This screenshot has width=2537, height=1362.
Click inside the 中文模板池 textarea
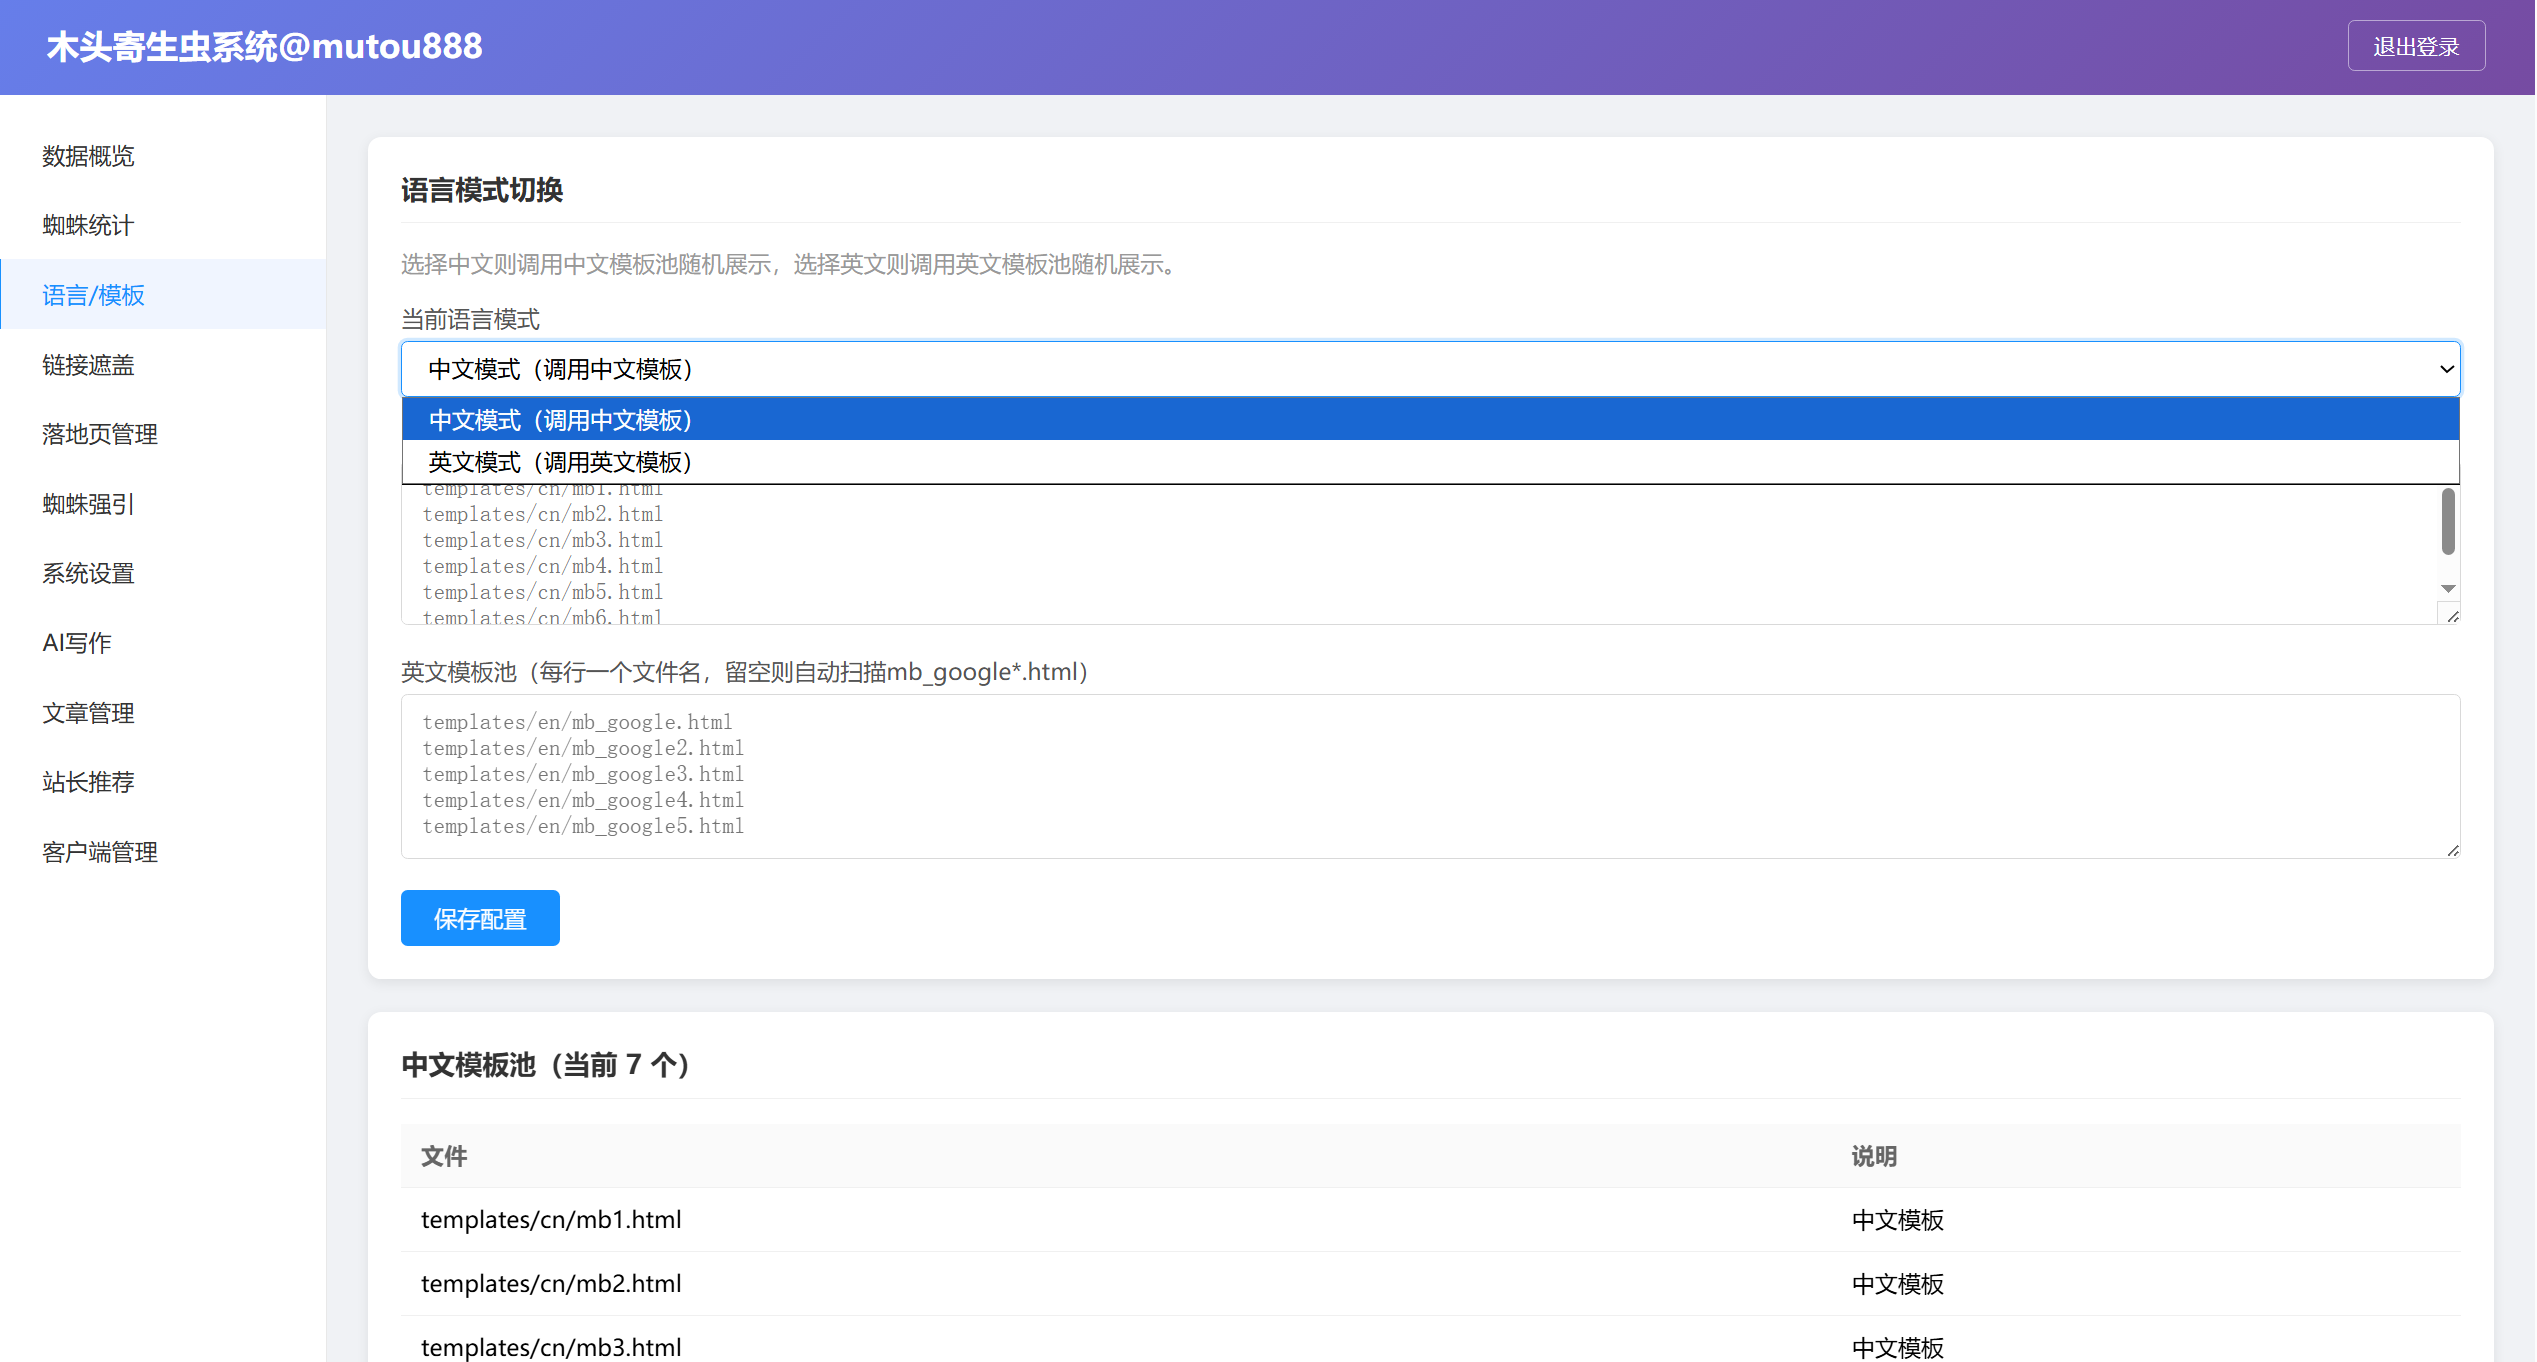click(1420, 555)
